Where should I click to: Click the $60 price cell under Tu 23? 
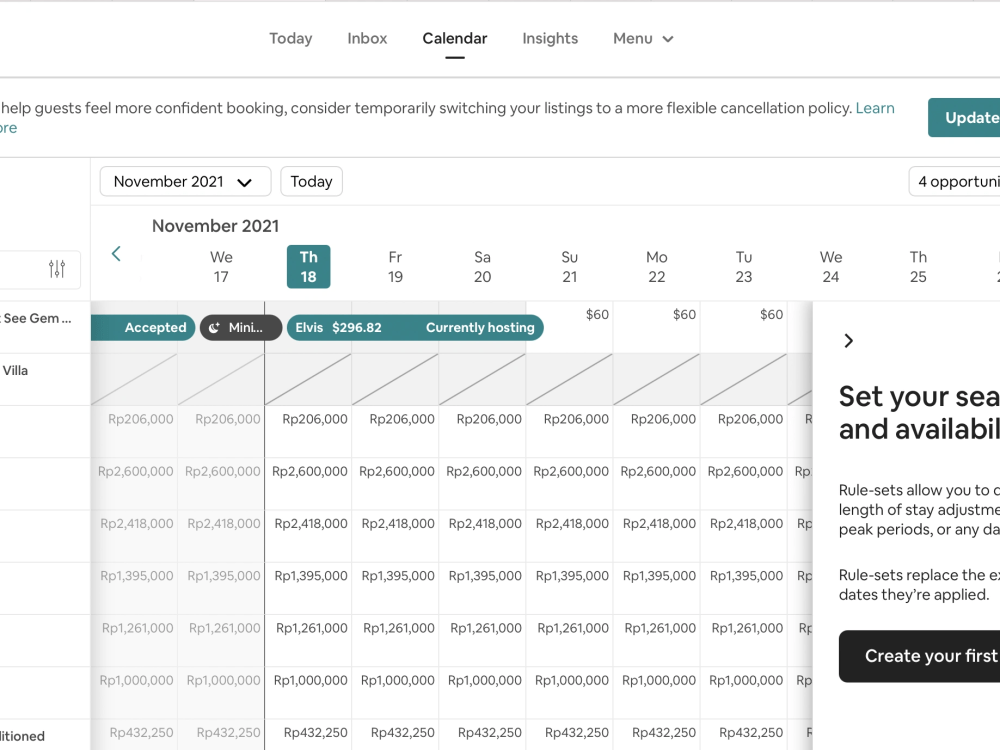tap(744, 327)
